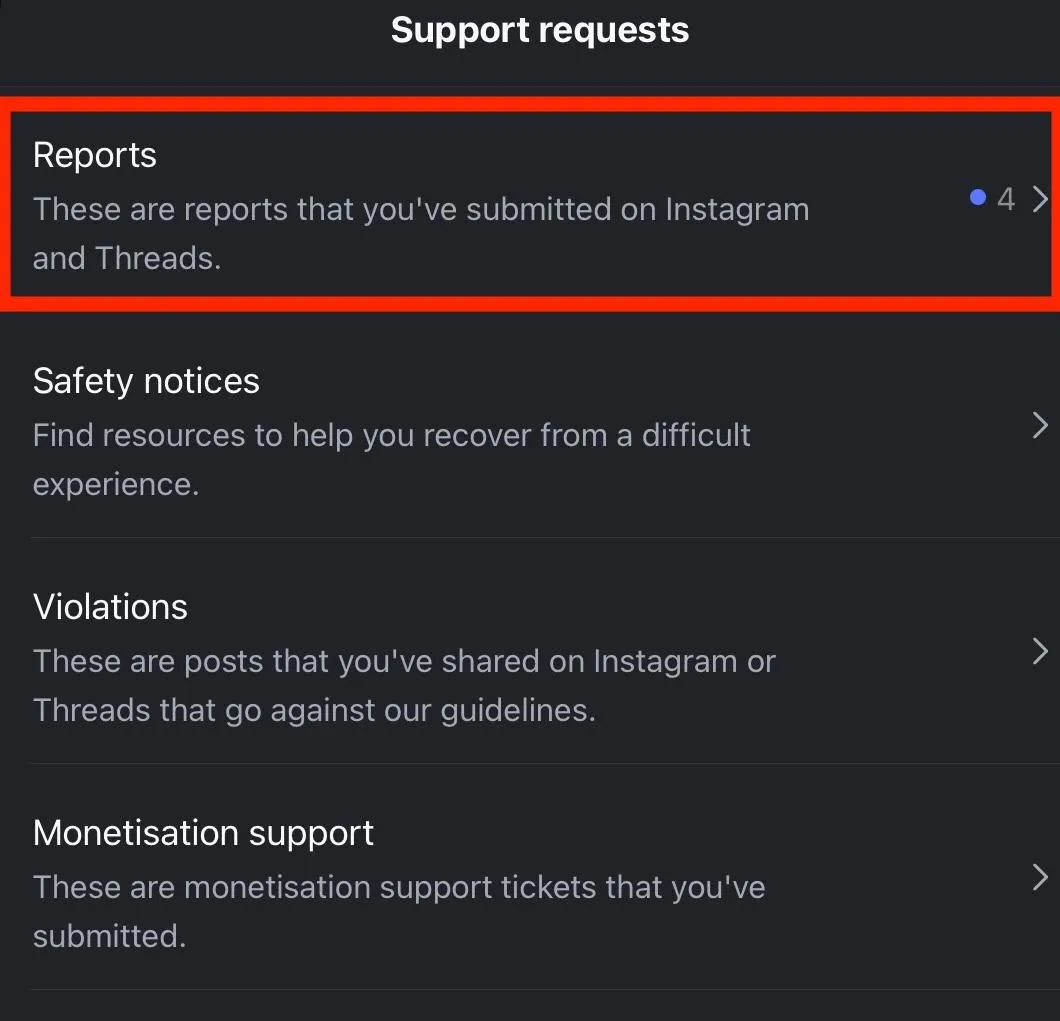1060x1021 pixels.
Task: Select the Reports heading
Action: 95,155
